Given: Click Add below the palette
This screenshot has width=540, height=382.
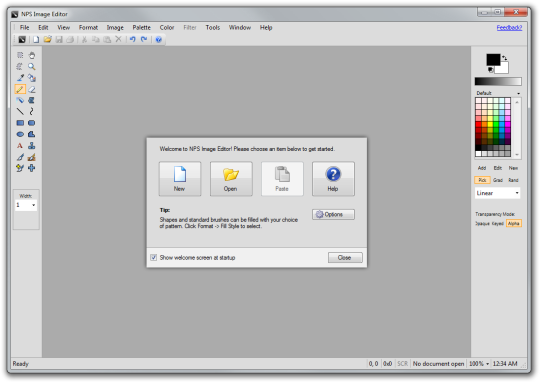Looking at the screenshot, I should (482, 168).
